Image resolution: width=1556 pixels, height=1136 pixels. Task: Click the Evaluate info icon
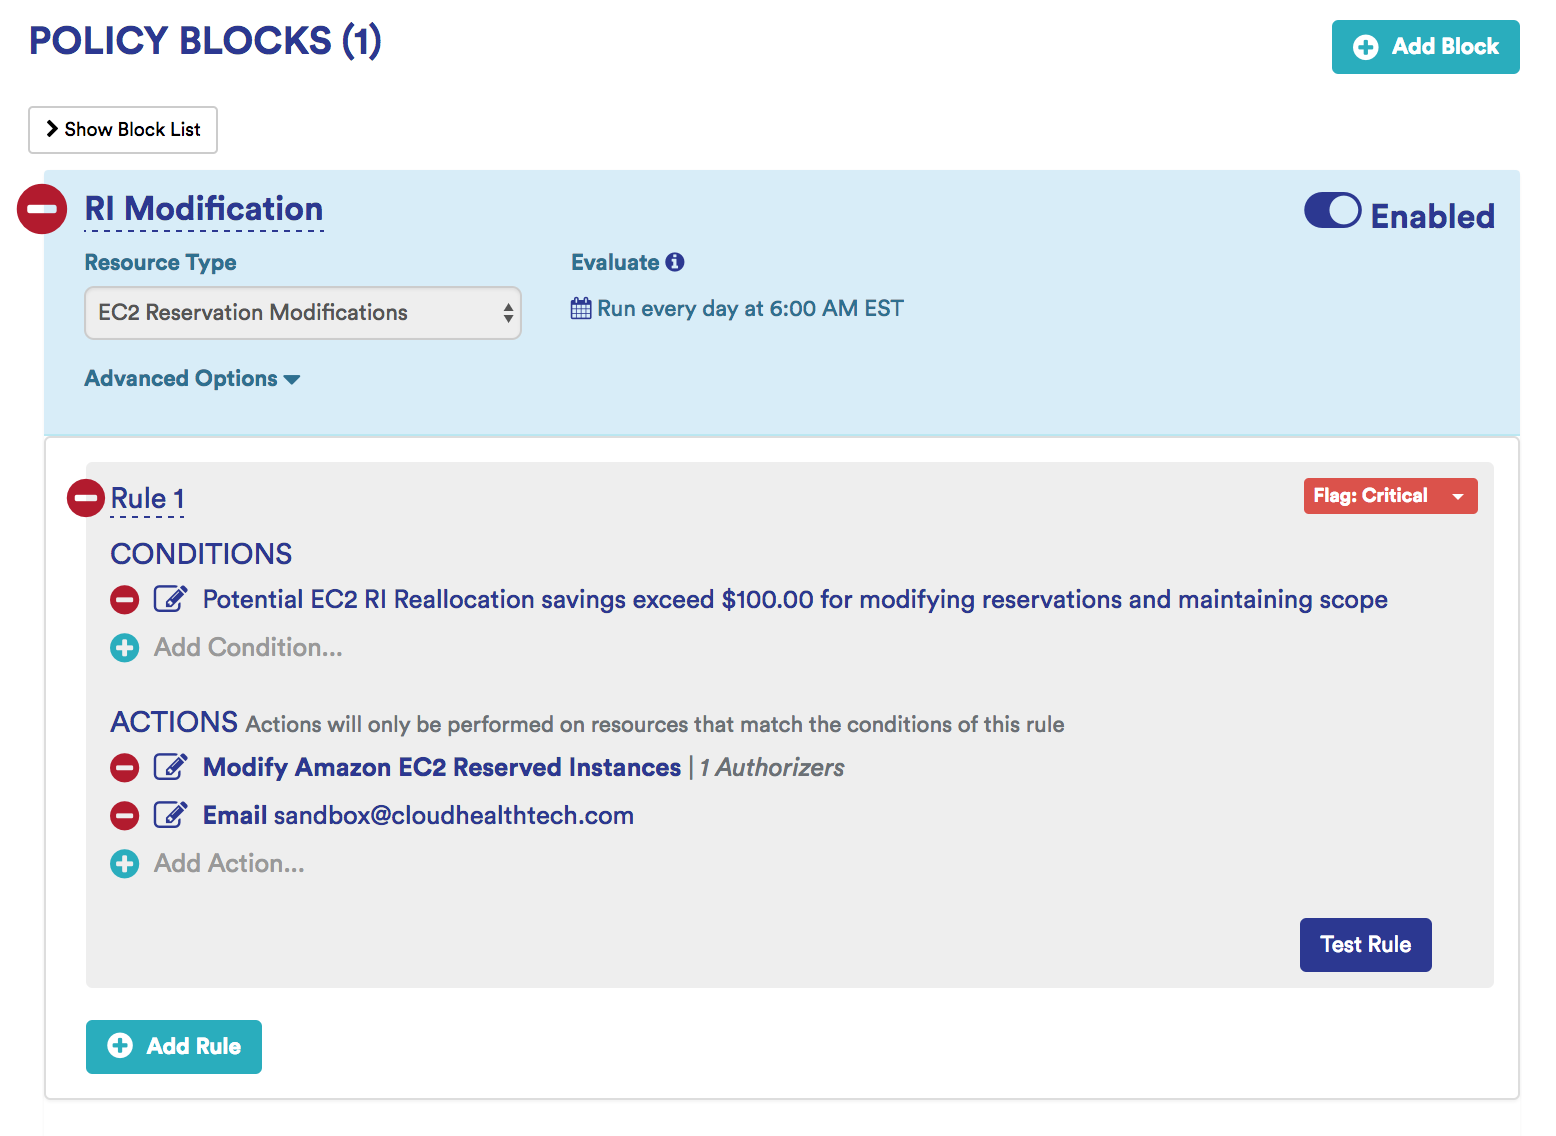pyautogui.click(x=675, y=262)
